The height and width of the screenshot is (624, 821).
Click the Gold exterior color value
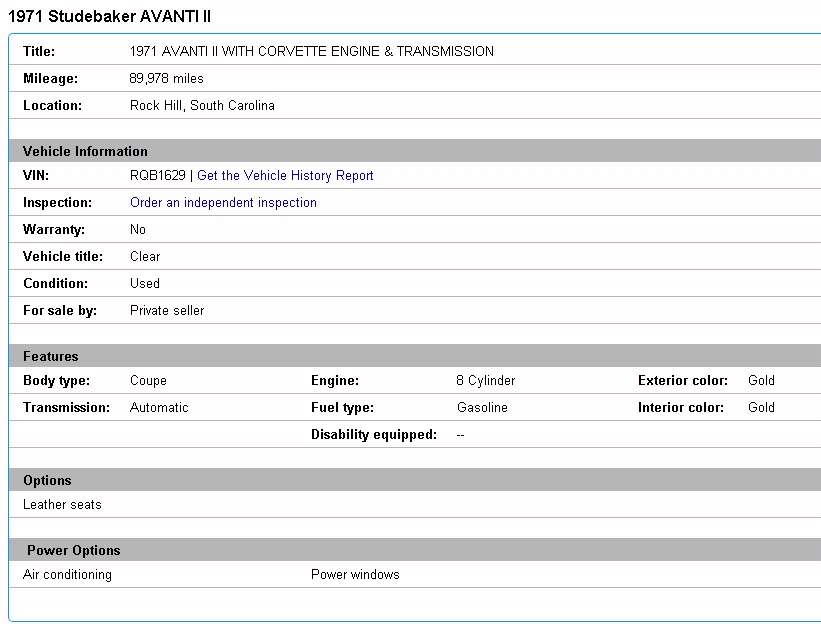click(761, 381)
